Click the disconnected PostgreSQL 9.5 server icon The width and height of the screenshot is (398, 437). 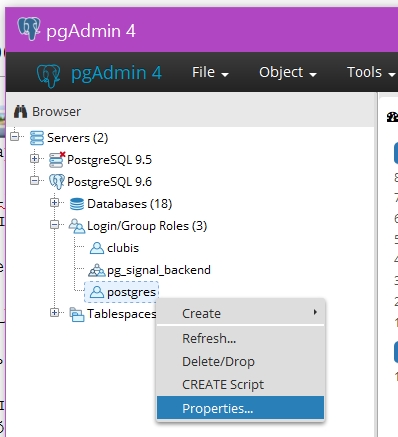(57, 159)
